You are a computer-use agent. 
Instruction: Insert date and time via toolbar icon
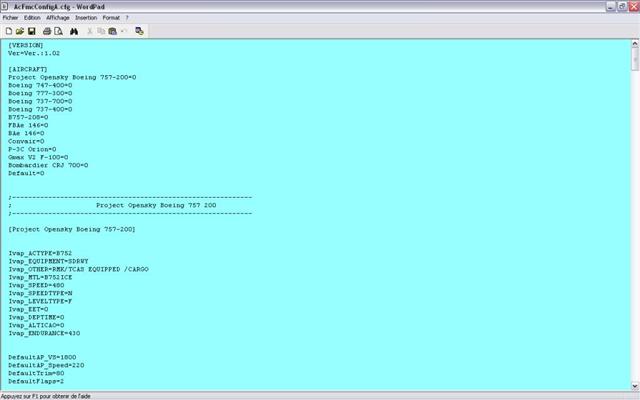click(139, 31)
